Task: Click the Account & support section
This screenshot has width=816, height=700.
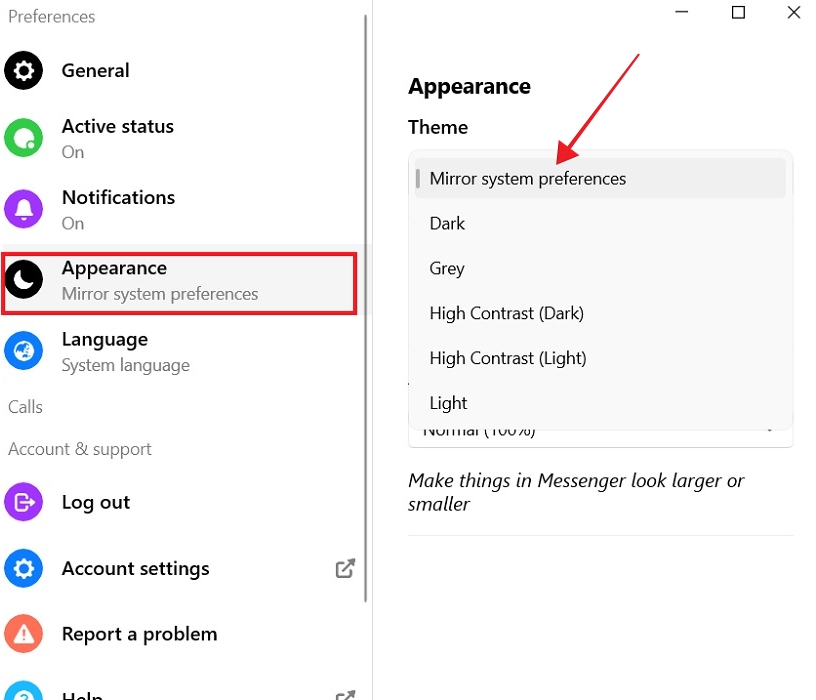Action: 80,449
